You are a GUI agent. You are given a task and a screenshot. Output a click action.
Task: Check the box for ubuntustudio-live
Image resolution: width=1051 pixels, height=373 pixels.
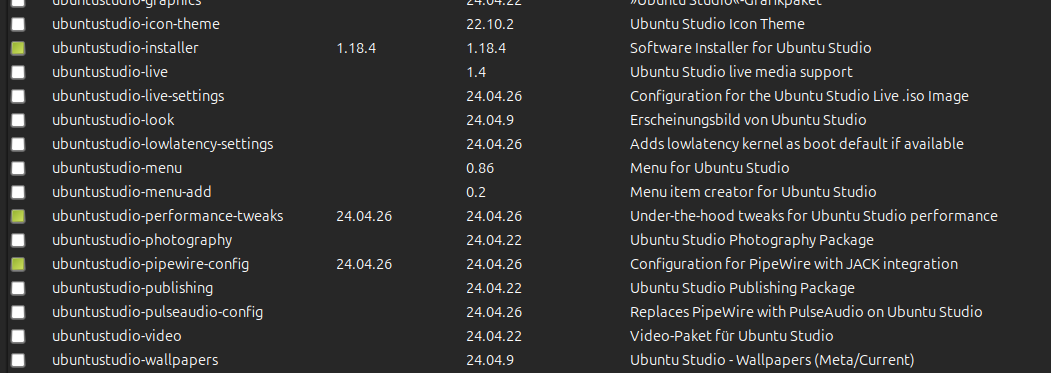coord(18,72)
